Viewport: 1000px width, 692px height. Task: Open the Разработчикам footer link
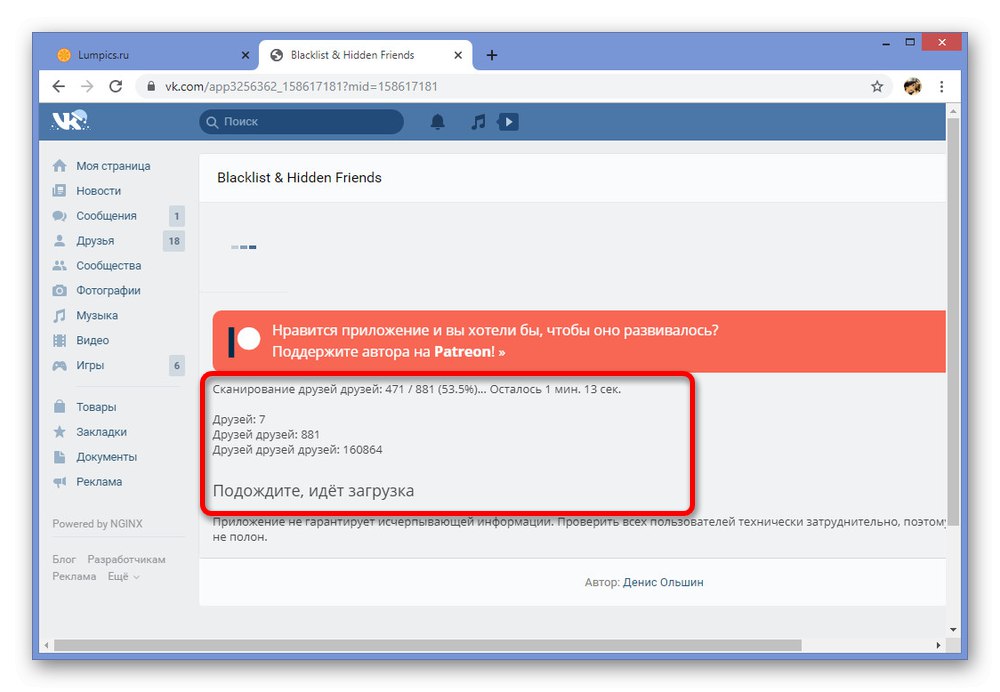click(126, 559)
